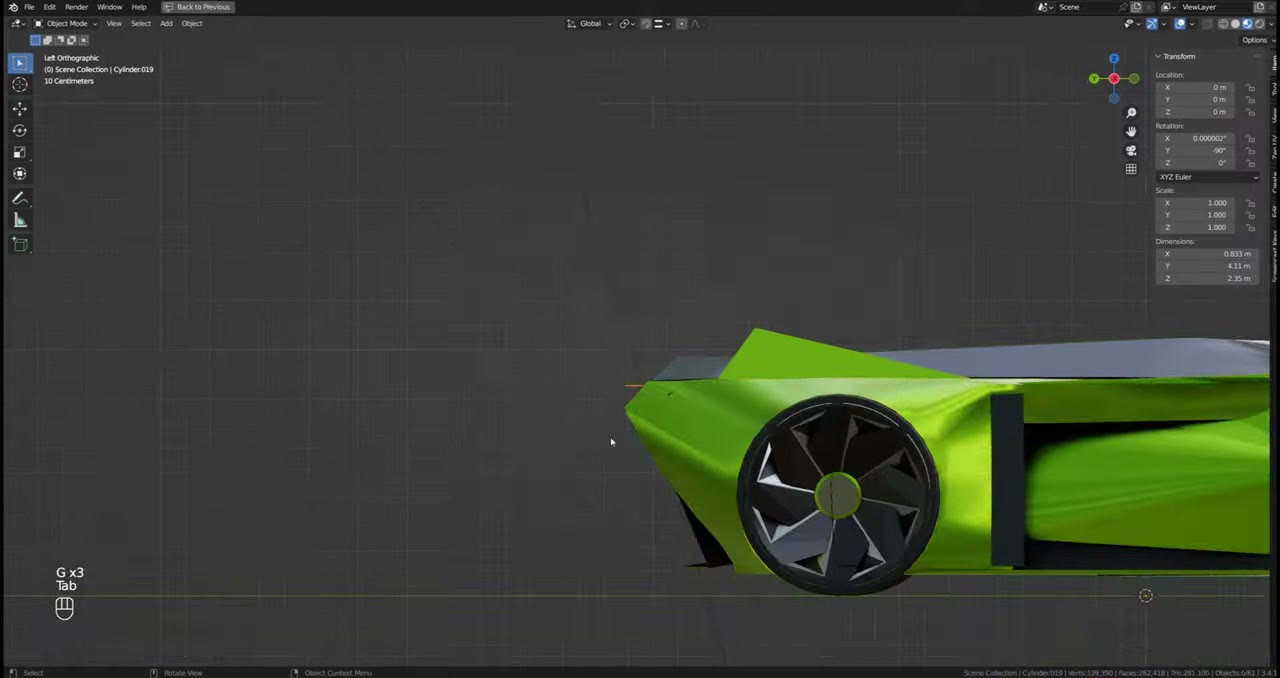
Task: Open the shading options dropdown arrow
Action: pyautogui.click(x=1271, y=24)
